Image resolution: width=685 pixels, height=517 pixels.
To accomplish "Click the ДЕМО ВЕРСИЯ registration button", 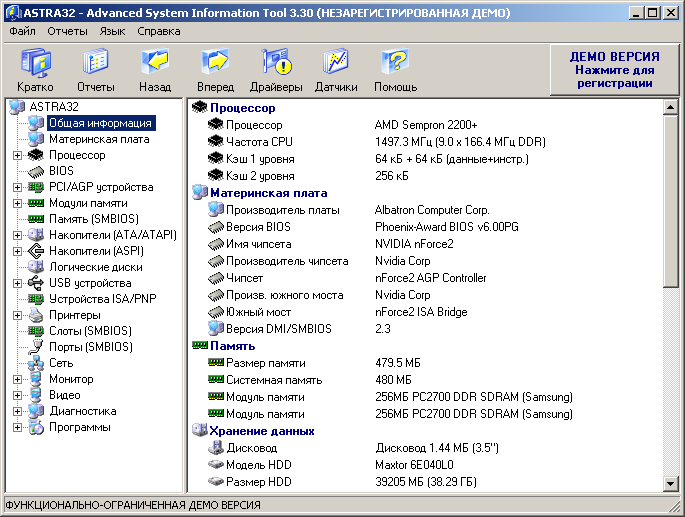I will [615, 70].
